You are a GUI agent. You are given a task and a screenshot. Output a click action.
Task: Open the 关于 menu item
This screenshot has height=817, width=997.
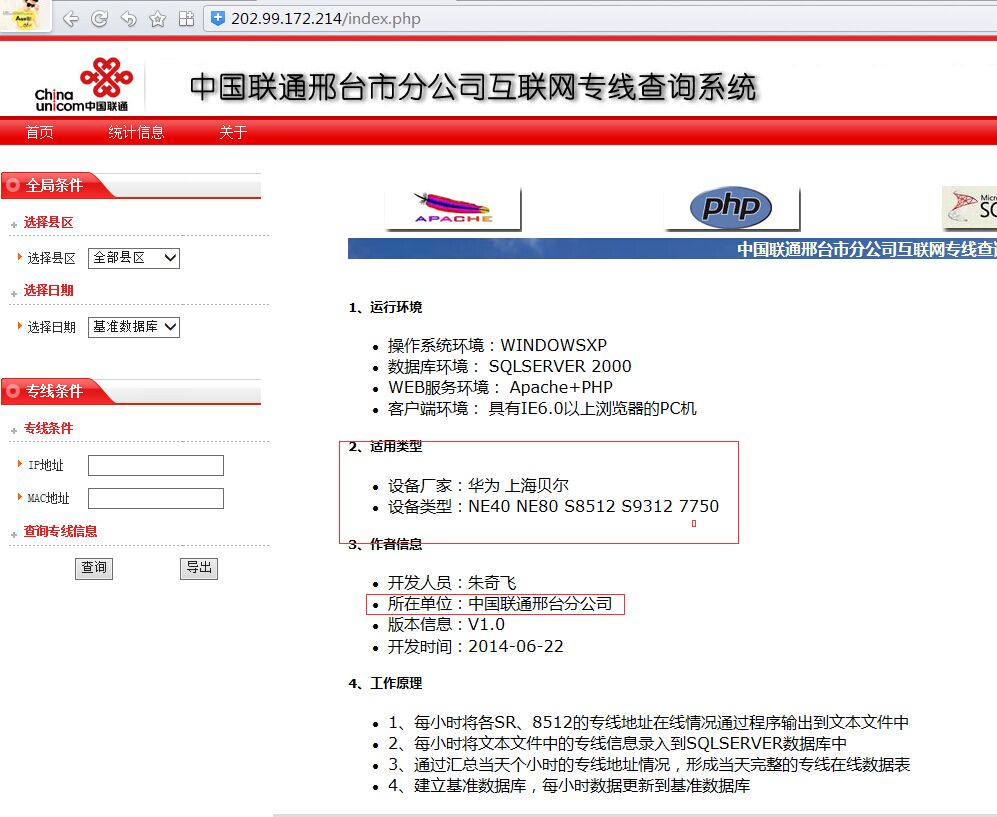tap(233, 132)
